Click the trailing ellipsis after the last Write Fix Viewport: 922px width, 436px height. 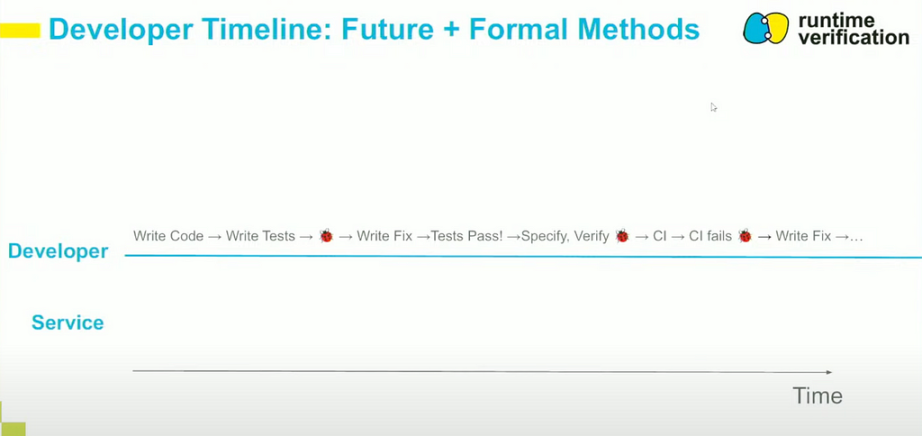[856, 238]
